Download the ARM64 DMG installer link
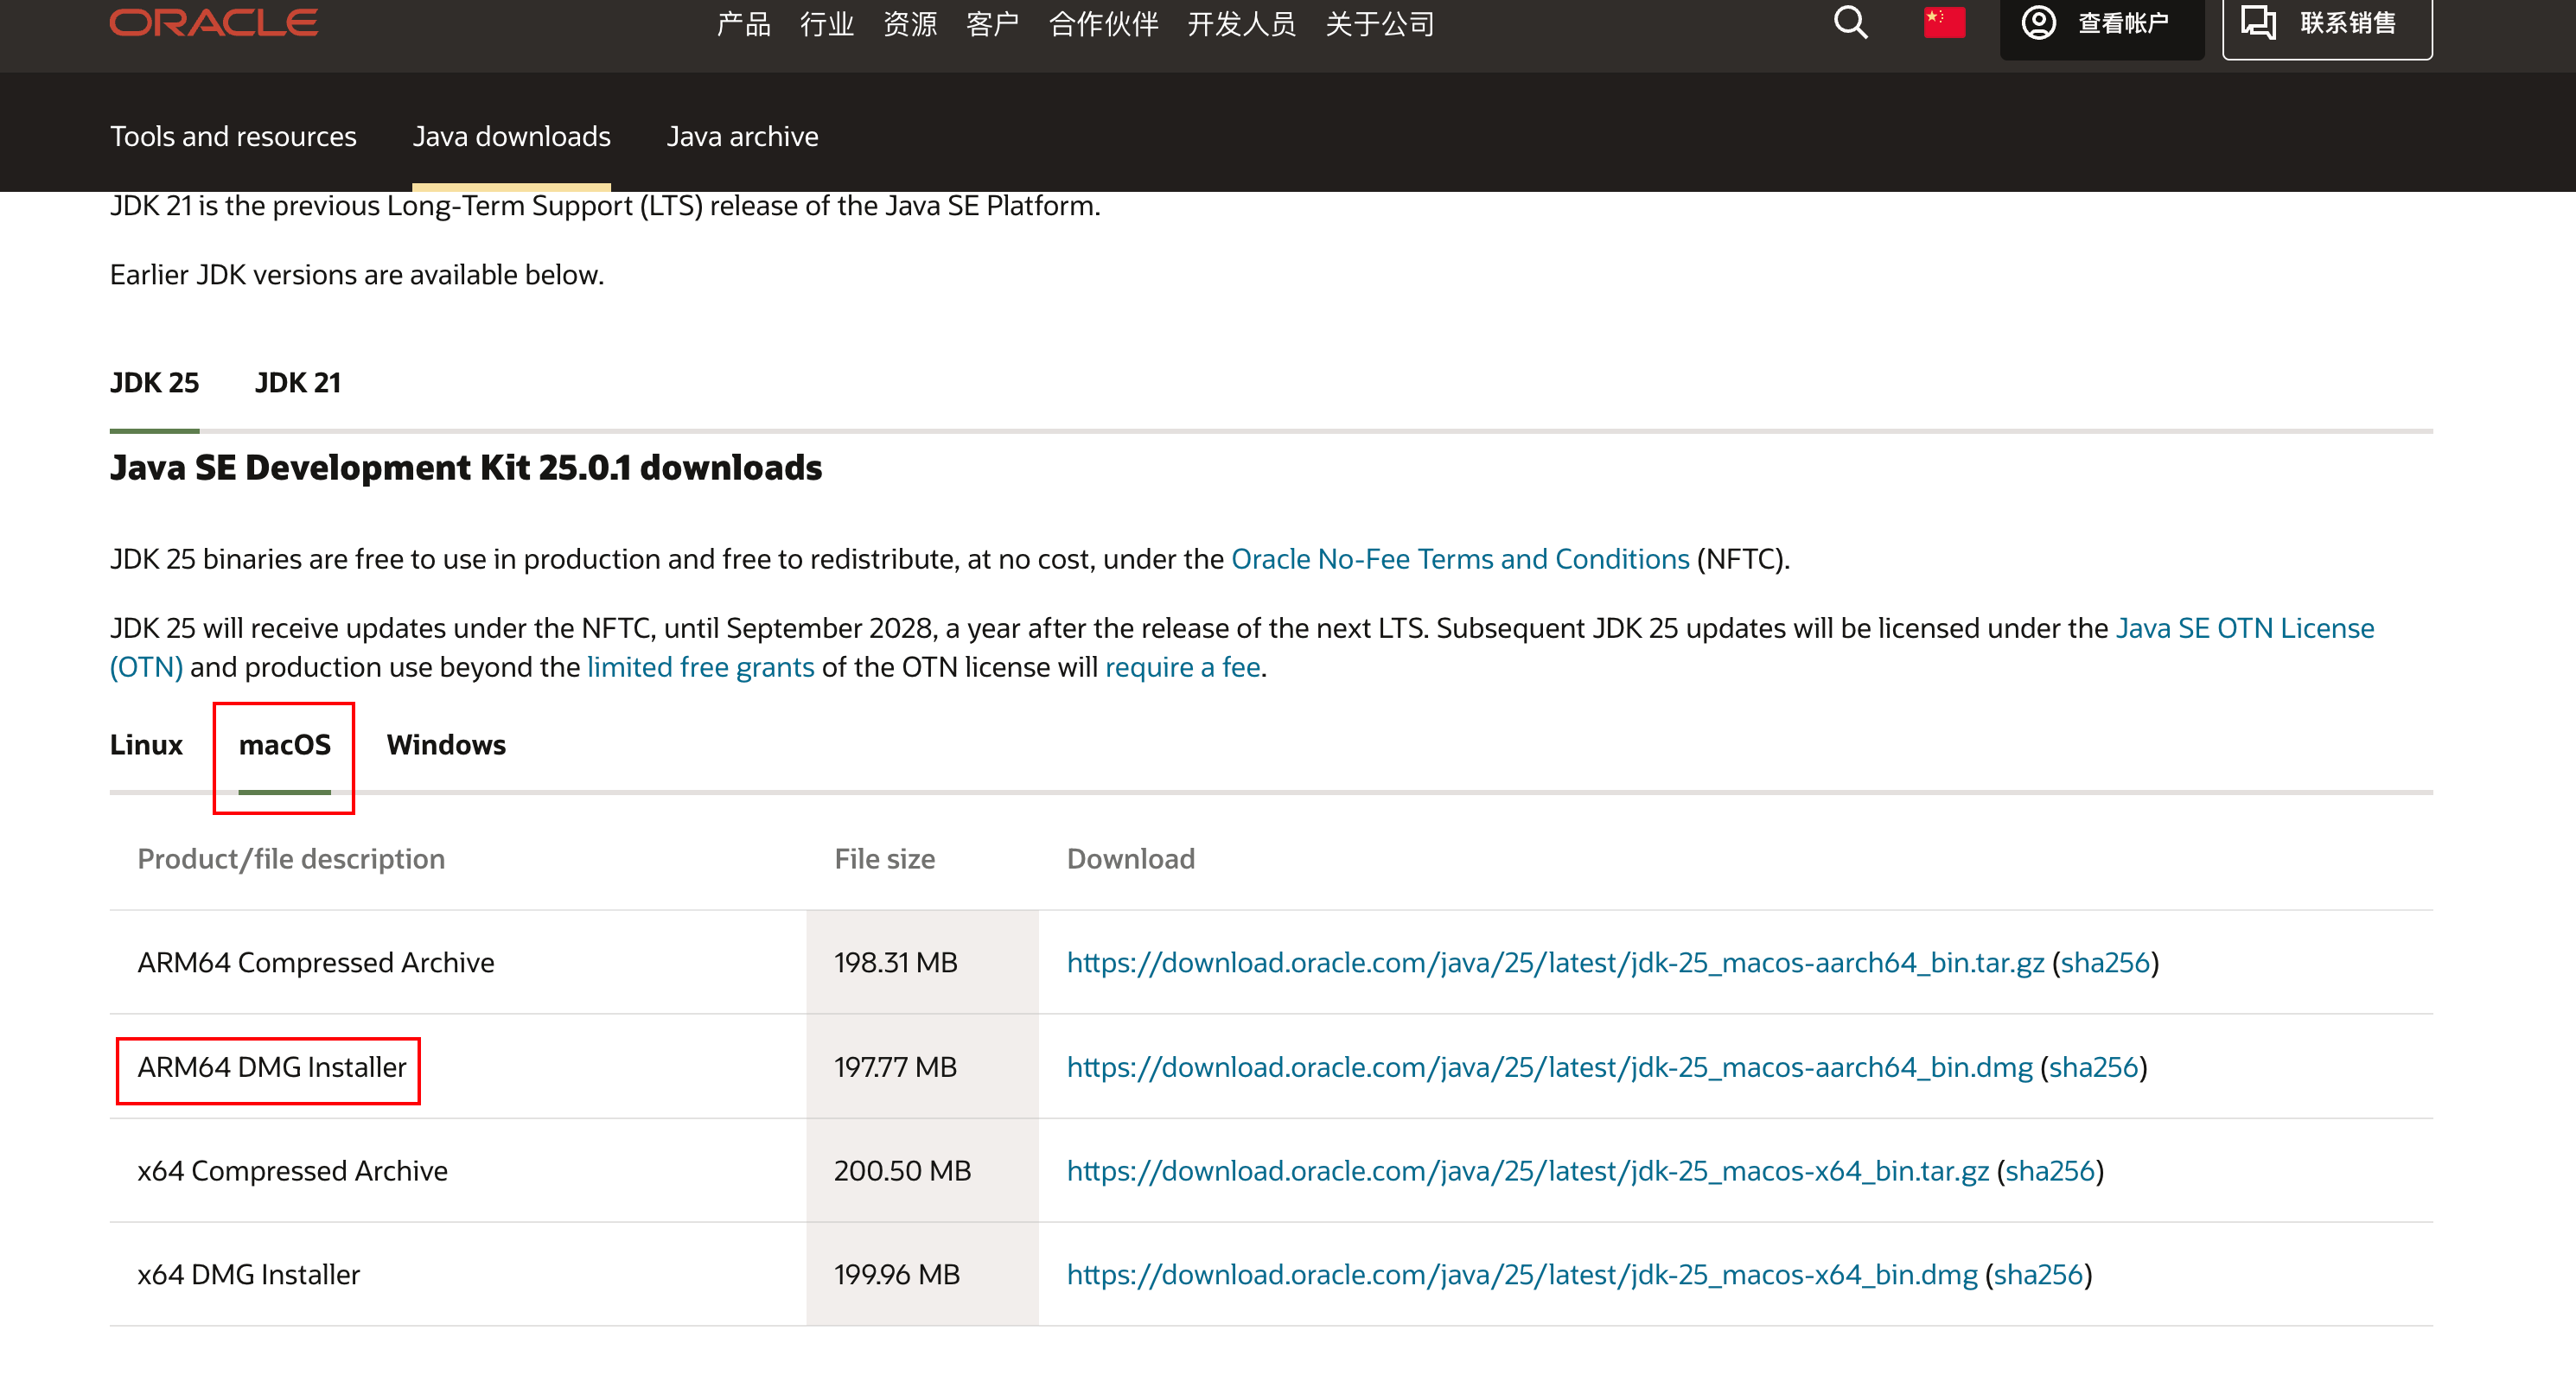Screen dimensions: 2576x1388 coord(1549,1067)
